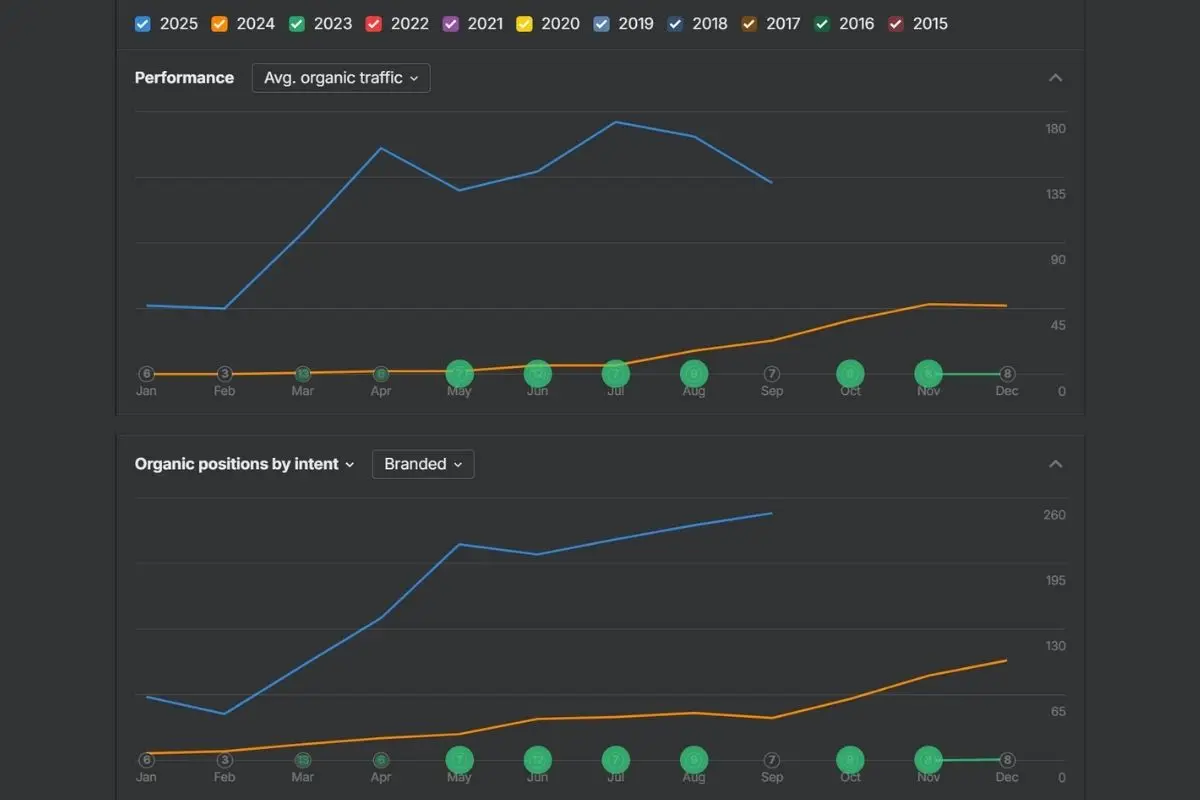
Task: Collapse the Performance panel with chevron
Action: [1055, 78]
